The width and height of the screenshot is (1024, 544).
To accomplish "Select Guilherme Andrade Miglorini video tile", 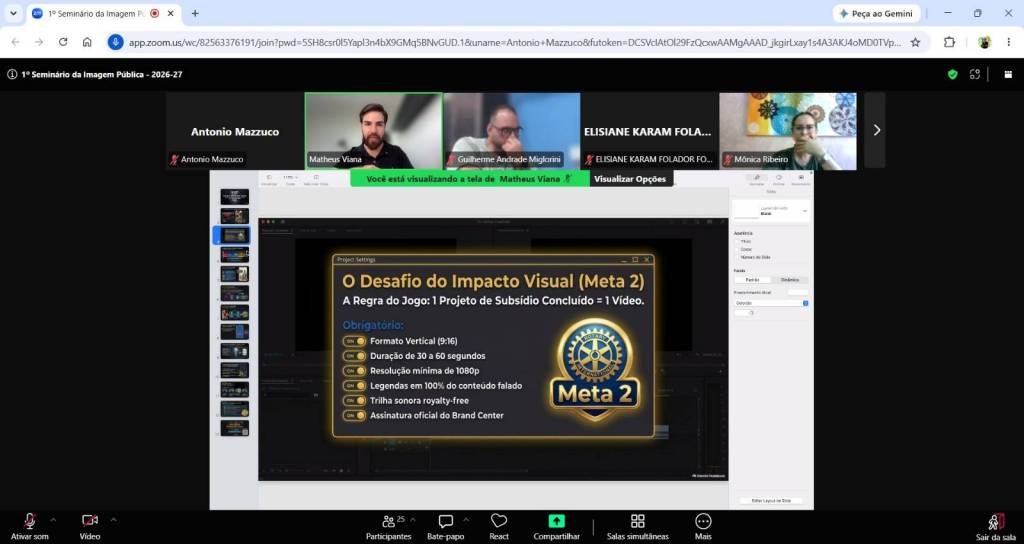I will (x=511, y=131).
